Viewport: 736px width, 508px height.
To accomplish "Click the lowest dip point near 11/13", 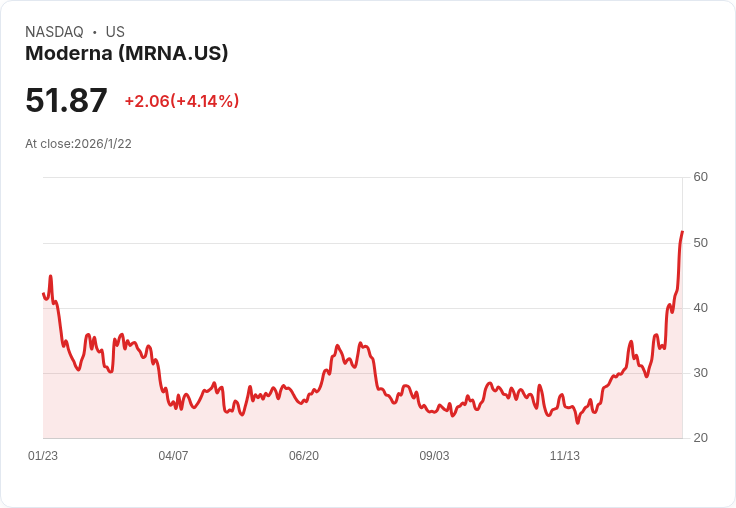I will [578, 422].
